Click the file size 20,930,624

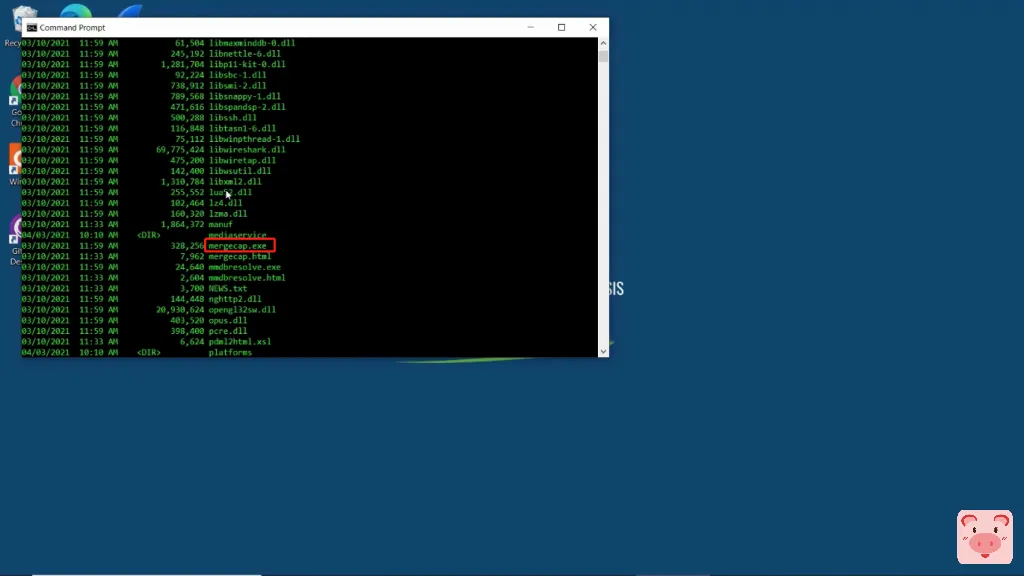pyautogui.click(x=180, y=310)
